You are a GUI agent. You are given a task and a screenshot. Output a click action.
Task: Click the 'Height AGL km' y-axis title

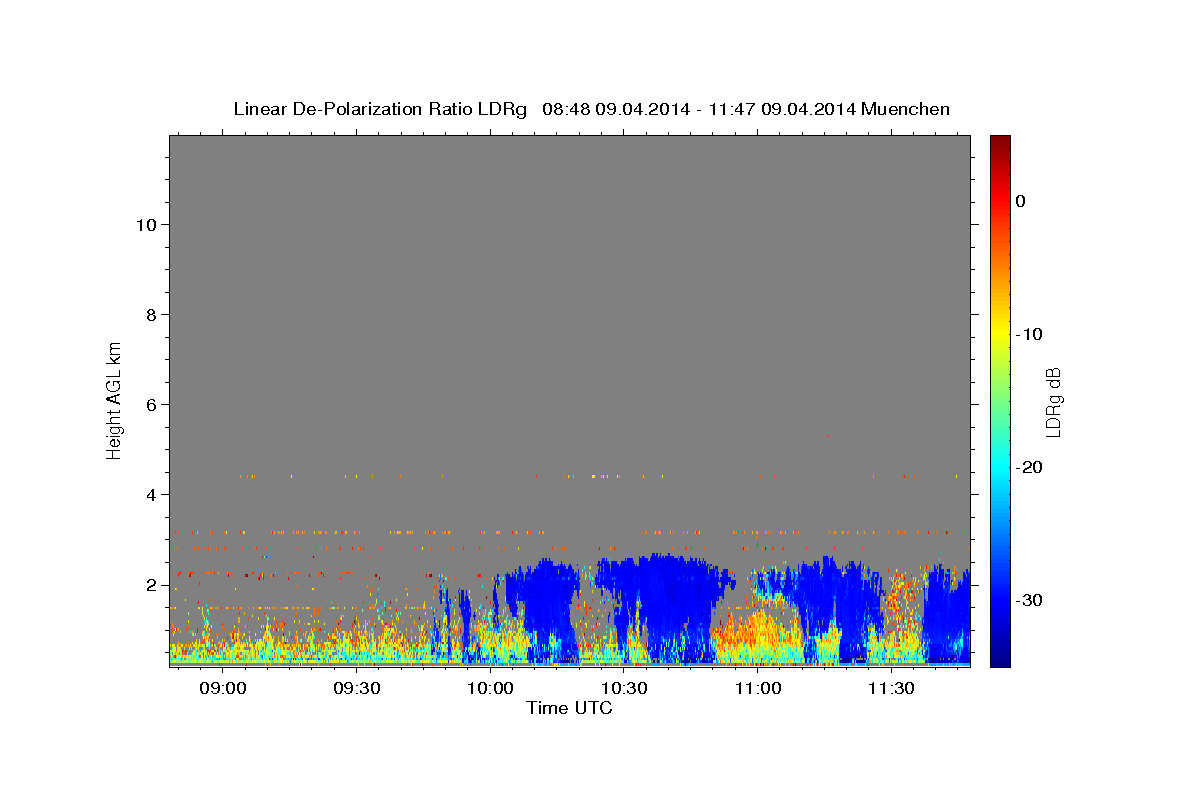pyautogui.click(x=114, y=399)
